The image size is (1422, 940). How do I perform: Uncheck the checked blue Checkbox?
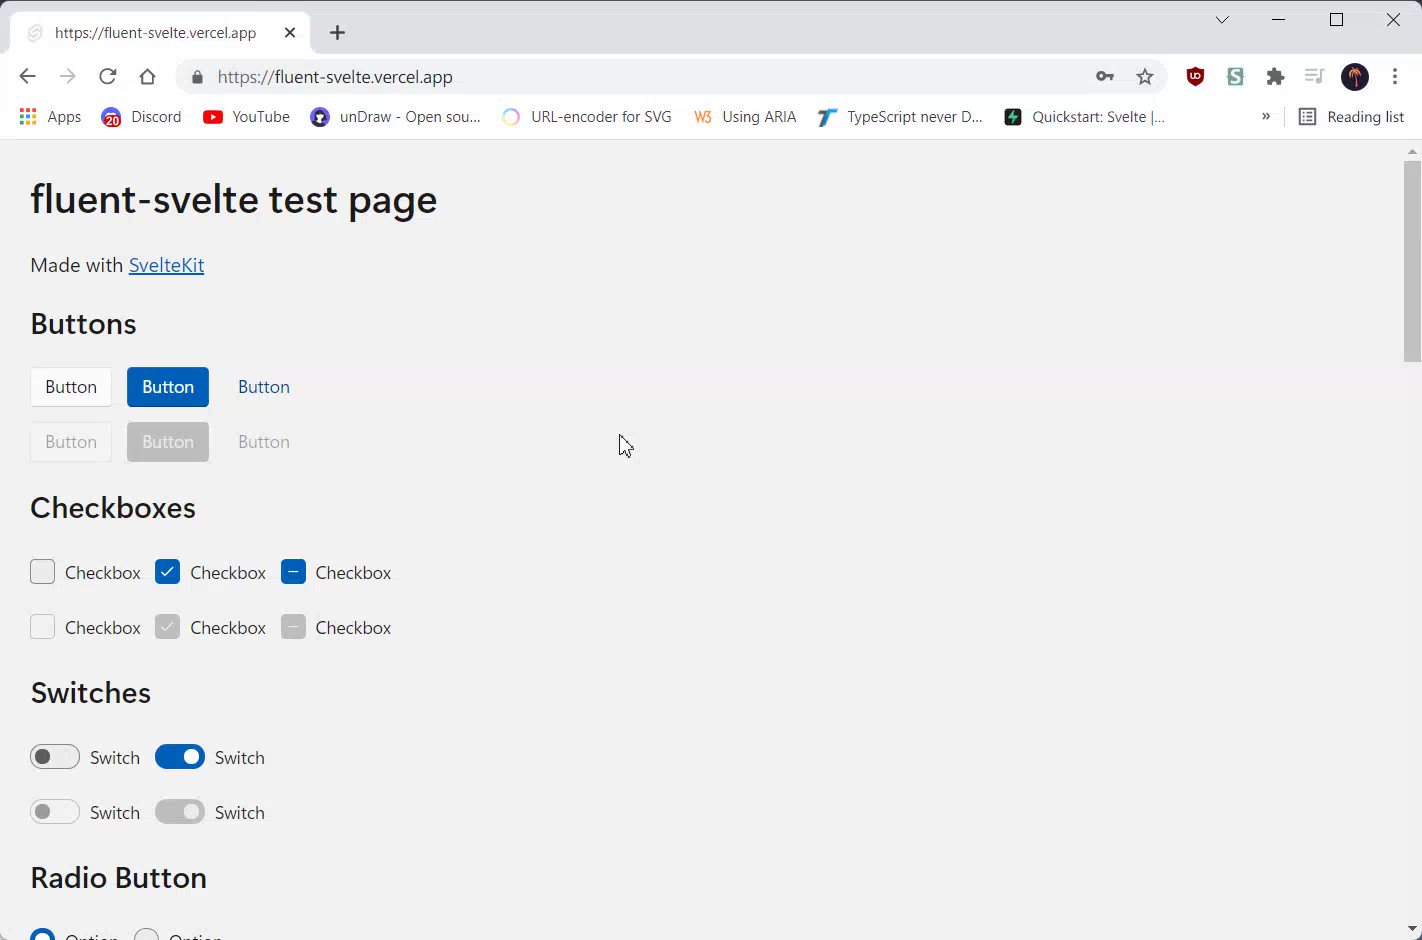coord(167,572)
